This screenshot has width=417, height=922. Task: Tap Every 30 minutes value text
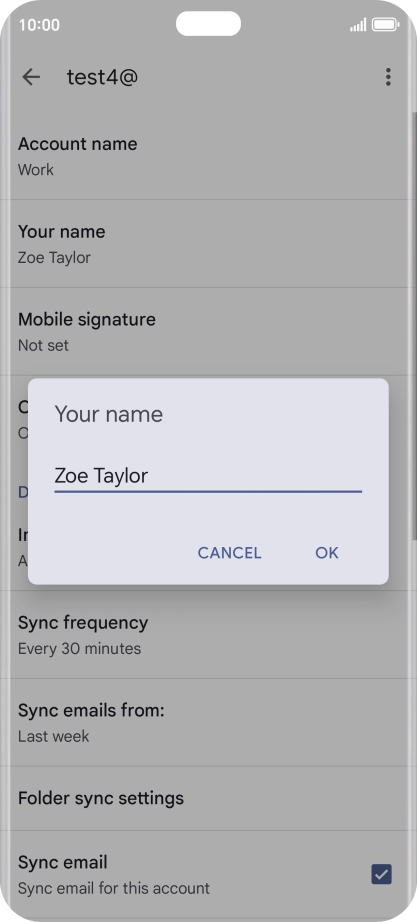79,649
